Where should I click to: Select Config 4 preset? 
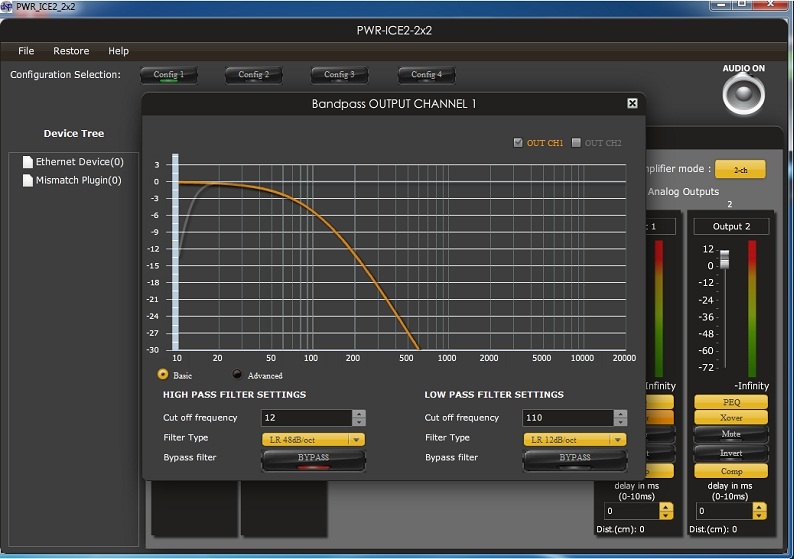click(x=426, y=75)
